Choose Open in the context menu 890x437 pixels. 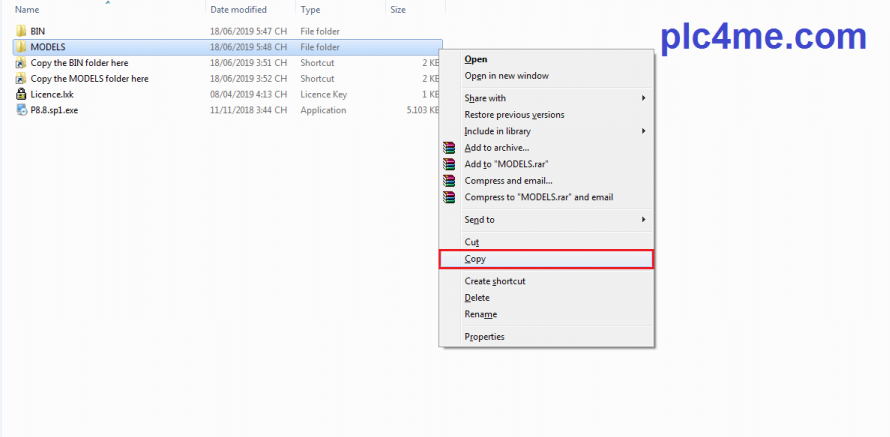pyautogui.click(x=476, y=59)
